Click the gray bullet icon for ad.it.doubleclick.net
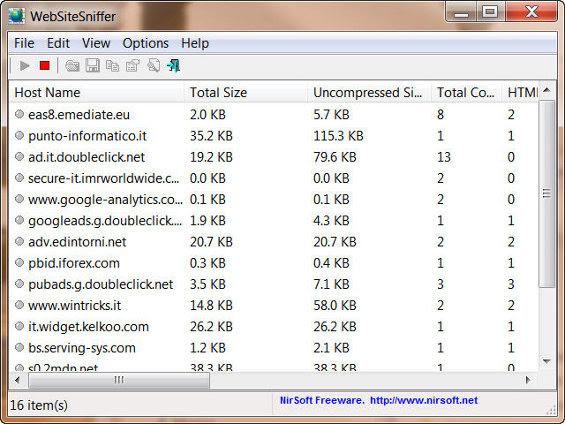The image size is (565, 424). 19,157
